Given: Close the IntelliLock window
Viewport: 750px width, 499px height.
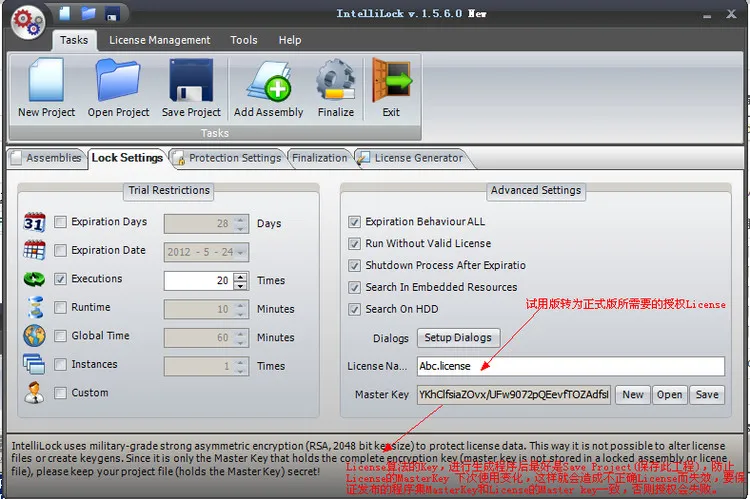Looking at the screenshot, I should (x=731, y=14).
